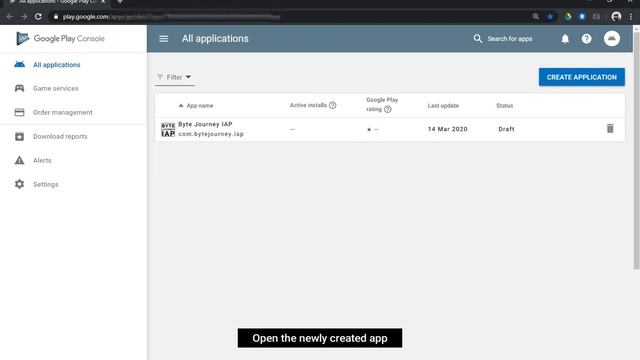
Task: Open the help question mark icon
Action: pyautogui.click(x=587, y=39)
